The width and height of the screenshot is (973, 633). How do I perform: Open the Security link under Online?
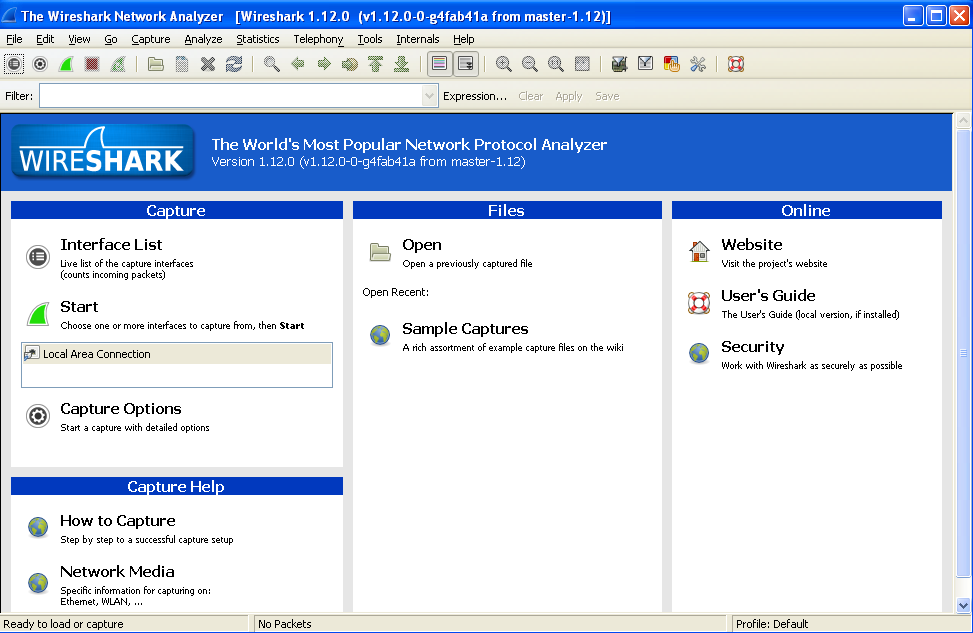coord(753,347)
